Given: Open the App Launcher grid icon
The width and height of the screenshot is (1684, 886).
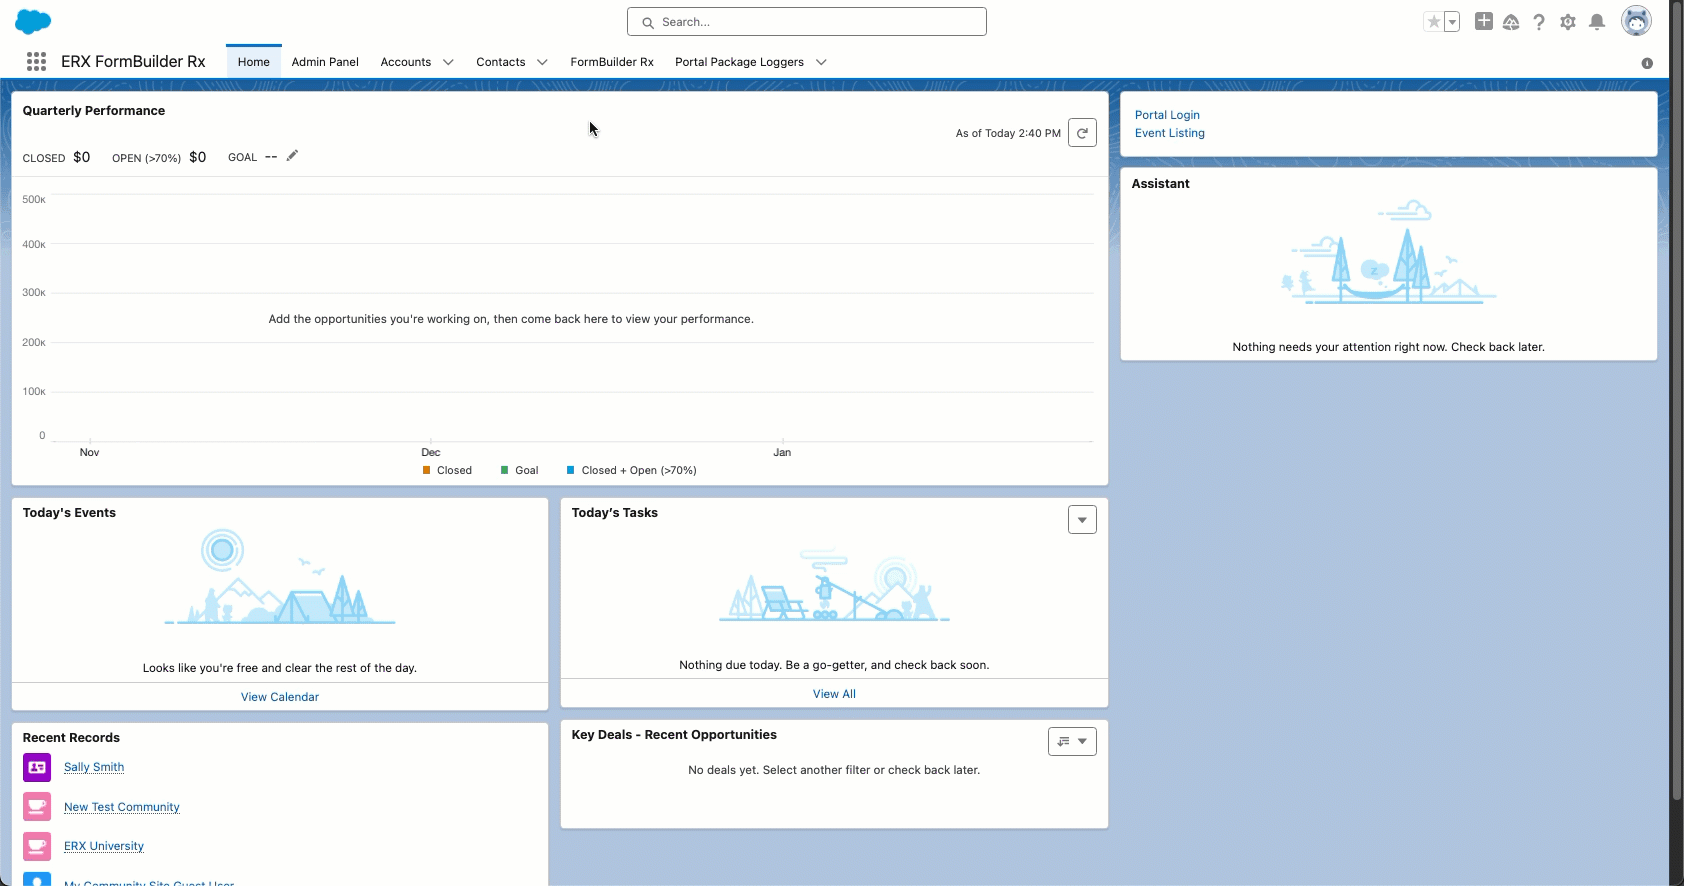Looking at the screenshot, I should tap(37, 62).
